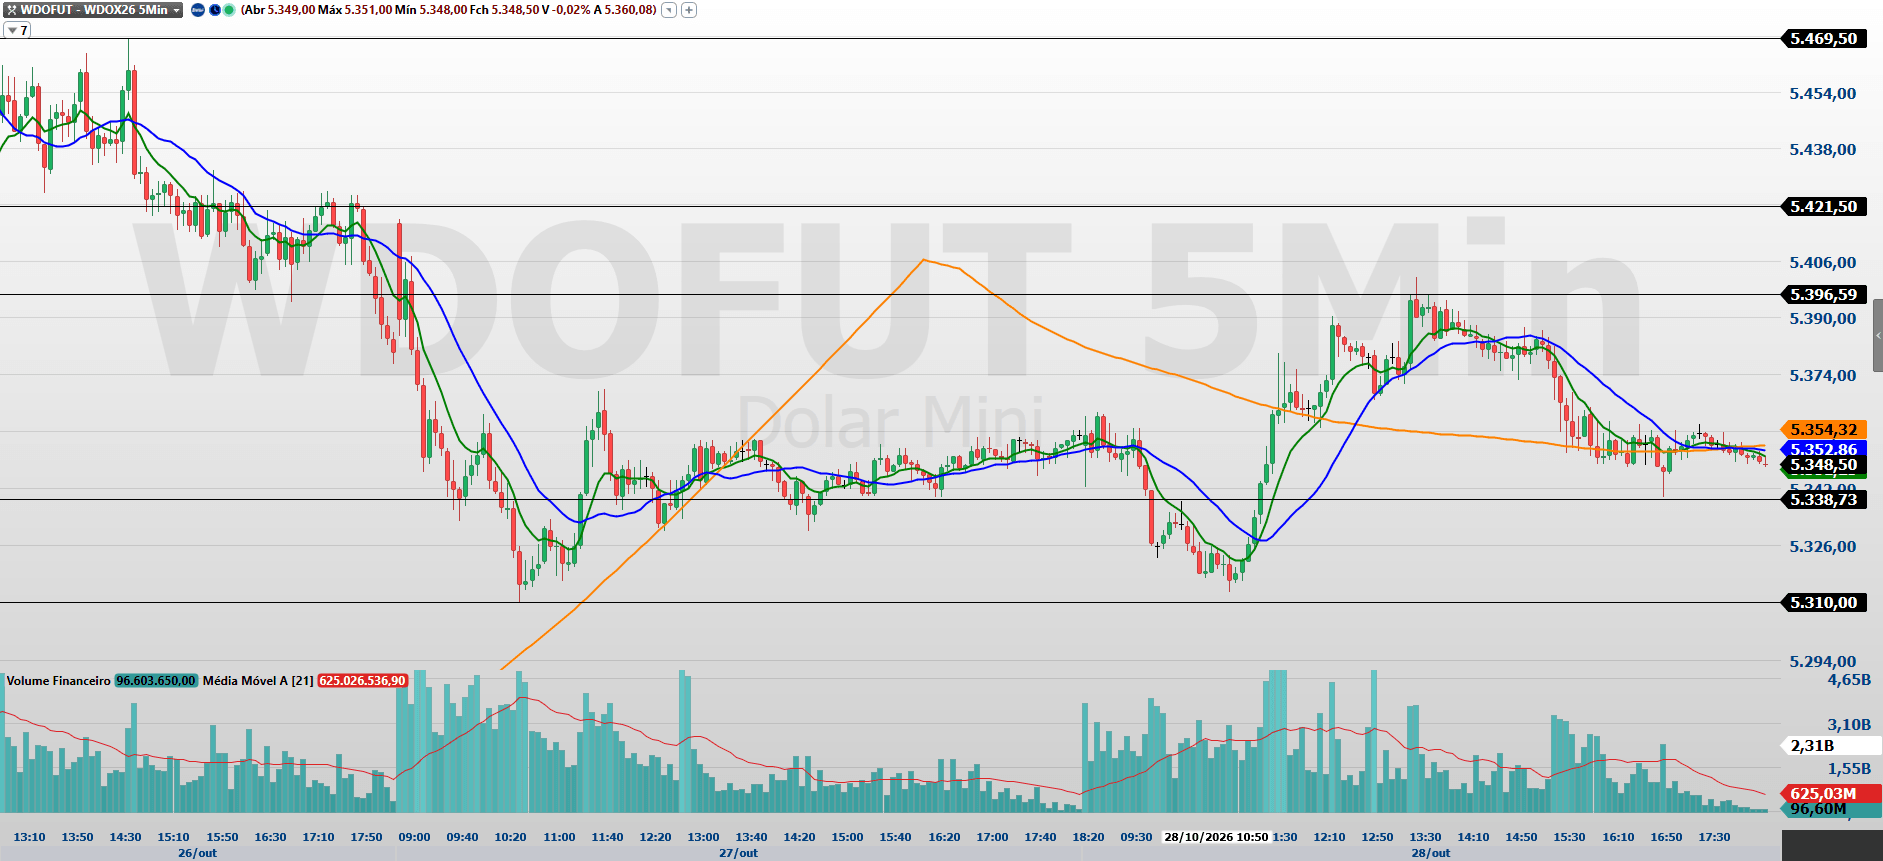Click the 5.348,50 last price tag
Image resolution: width=1883 pixels, height=861 pixels.
(1823, 465)
